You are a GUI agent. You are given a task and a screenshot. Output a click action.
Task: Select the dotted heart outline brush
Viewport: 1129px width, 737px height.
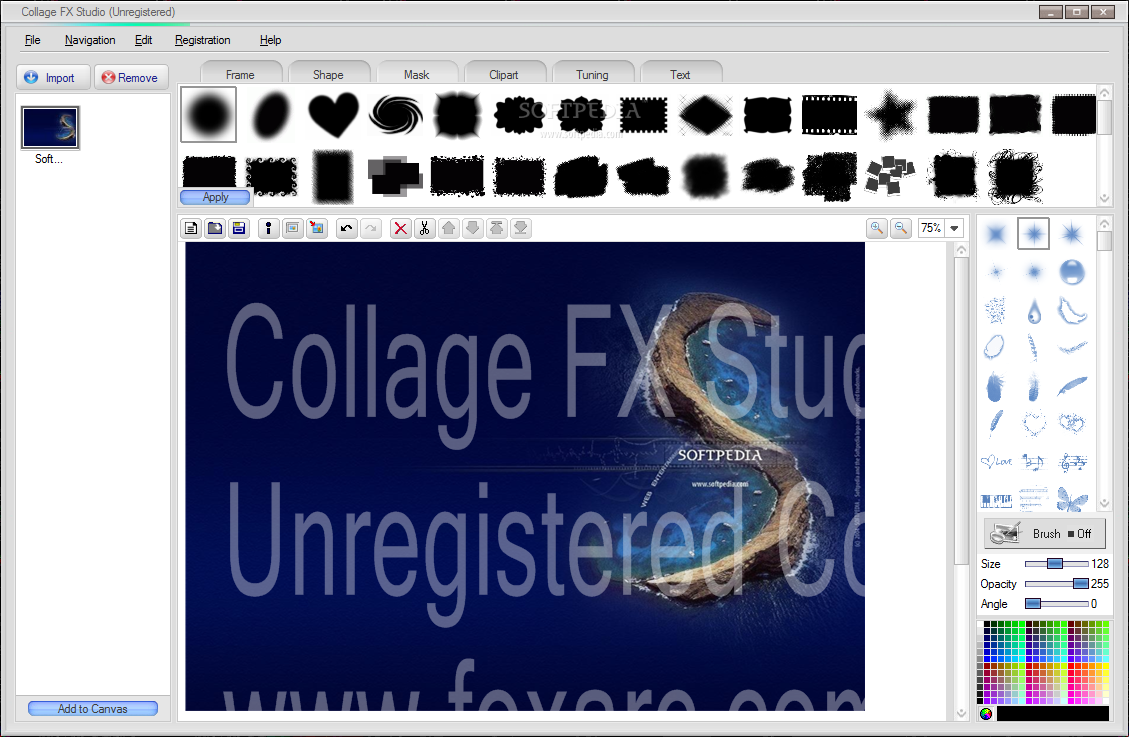click(x=1034, y=423)
